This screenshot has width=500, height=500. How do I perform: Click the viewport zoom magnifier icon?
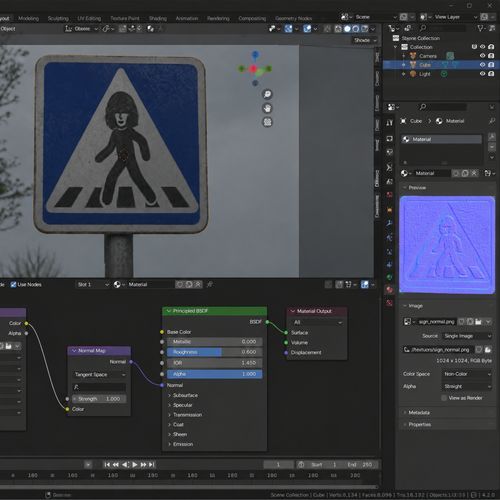[267, 94]
